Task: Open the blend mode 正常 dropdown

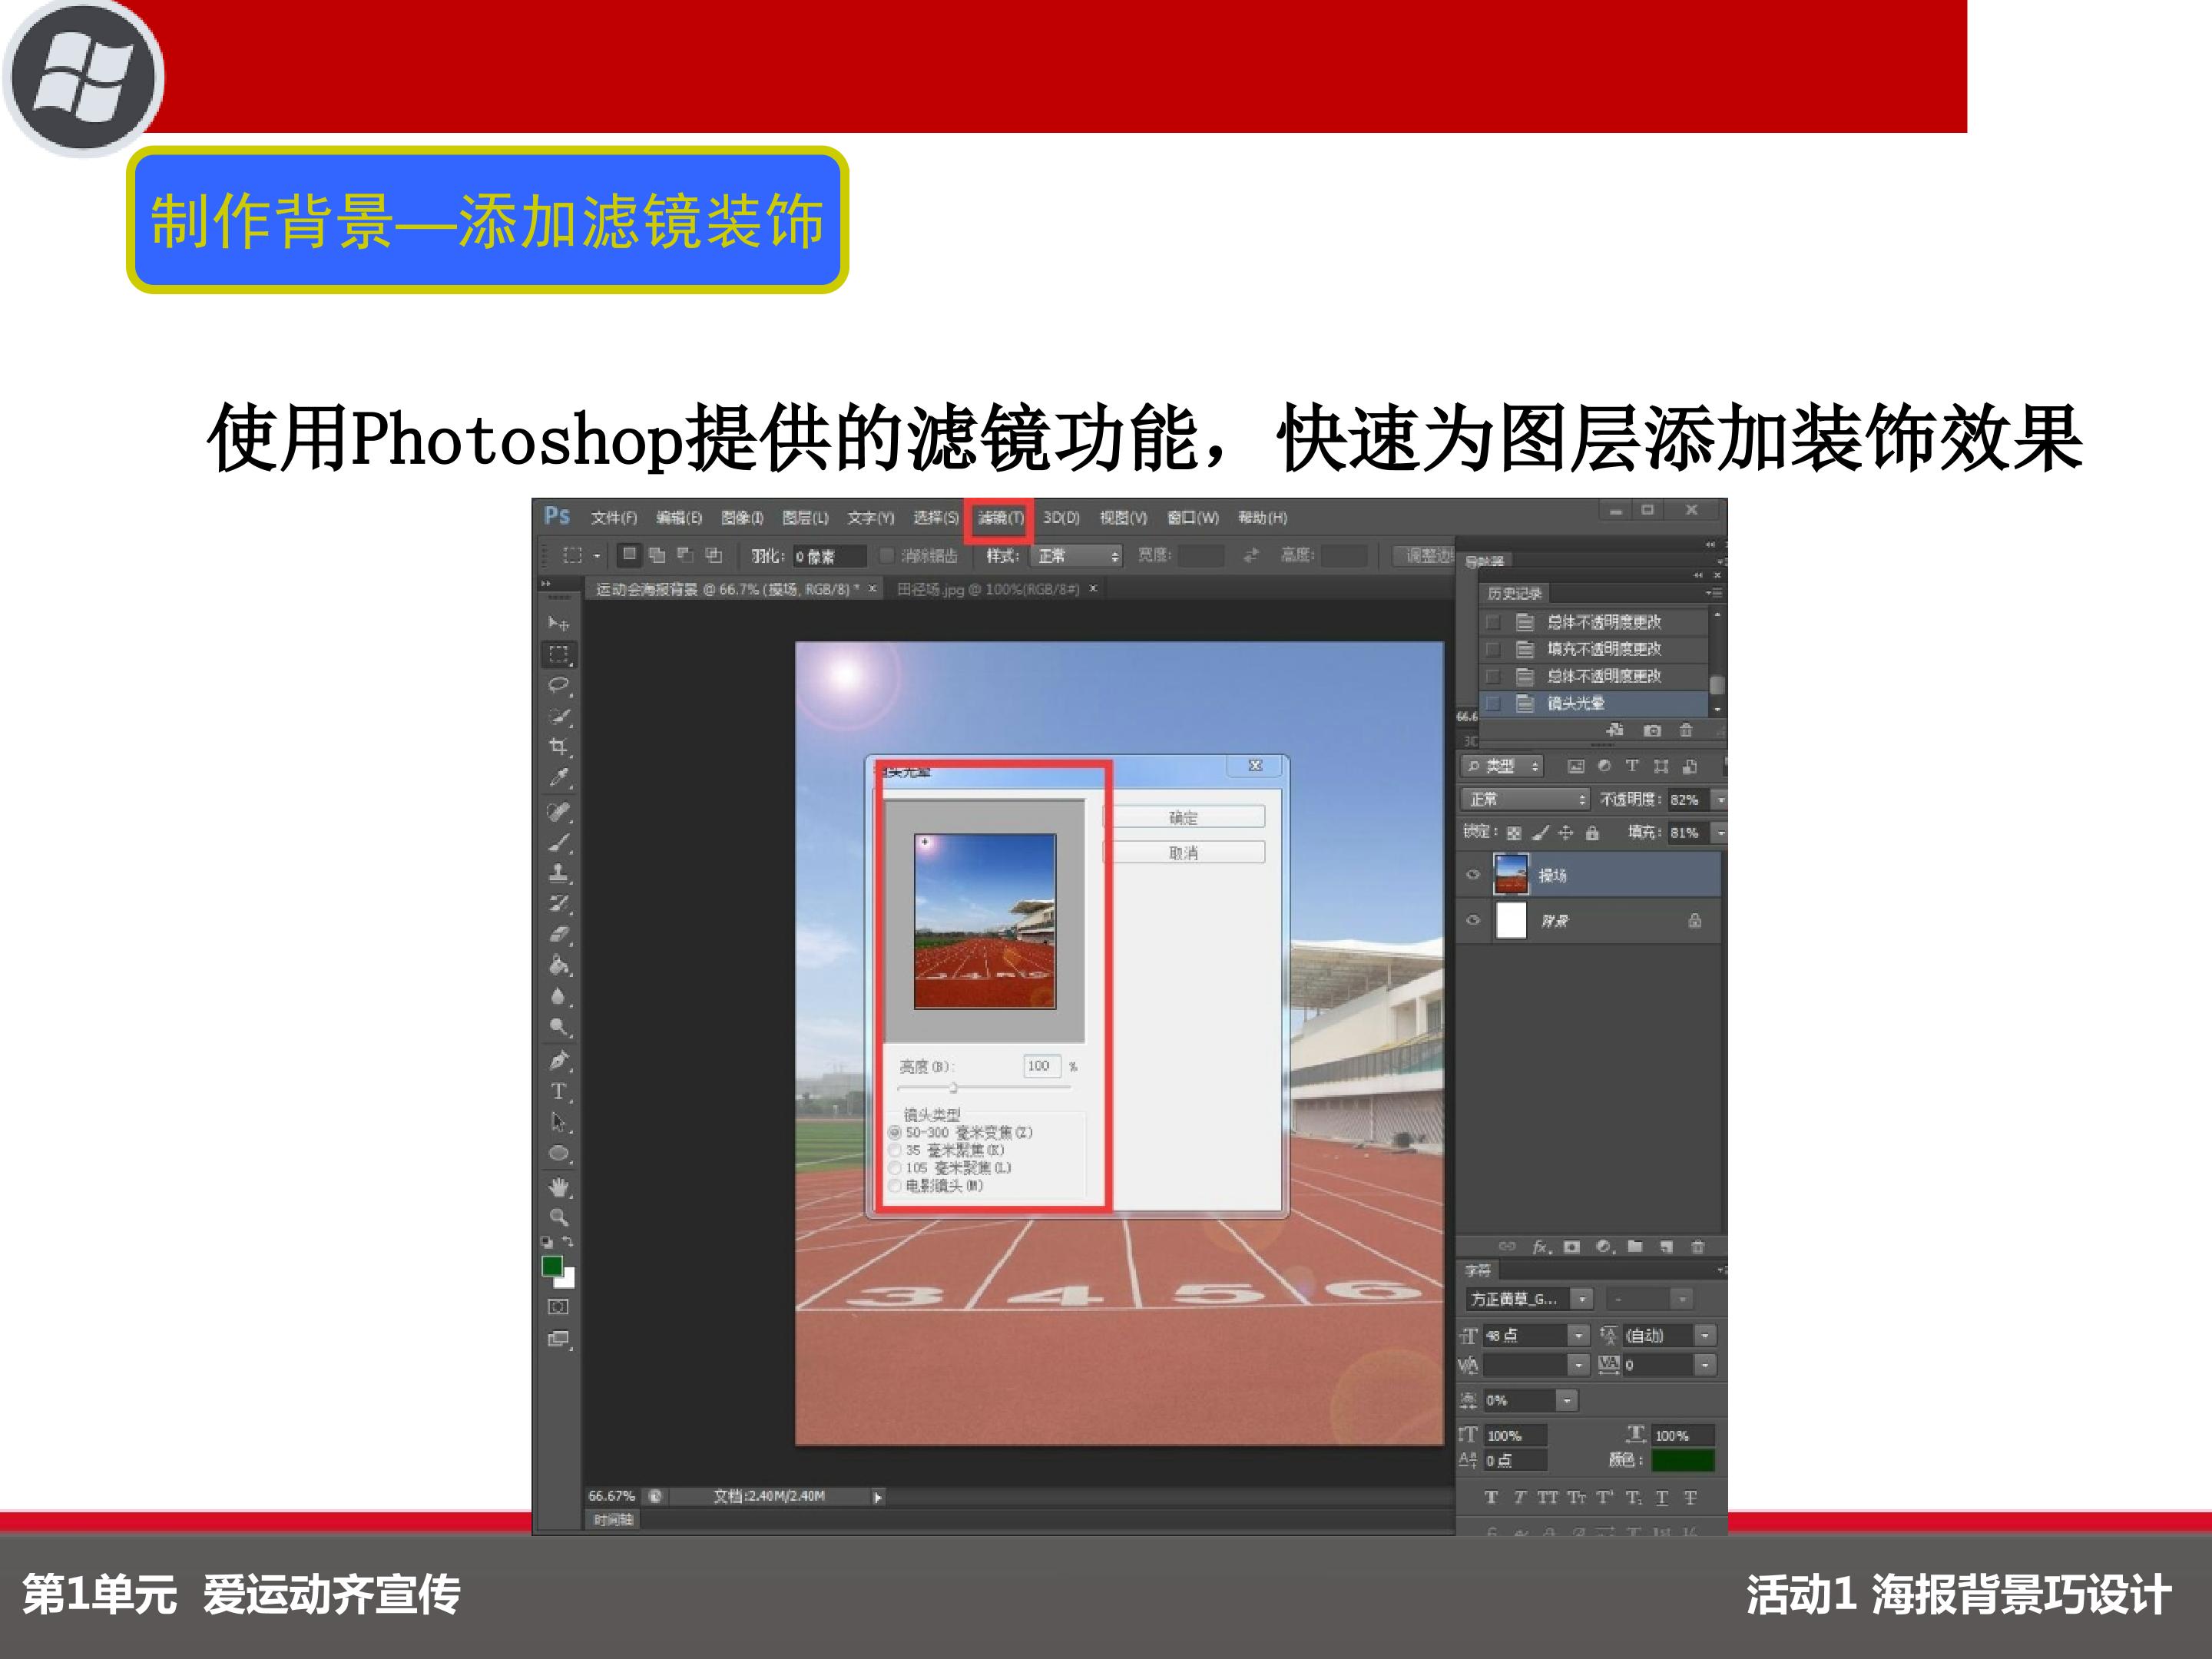Action: [1525, 799]
